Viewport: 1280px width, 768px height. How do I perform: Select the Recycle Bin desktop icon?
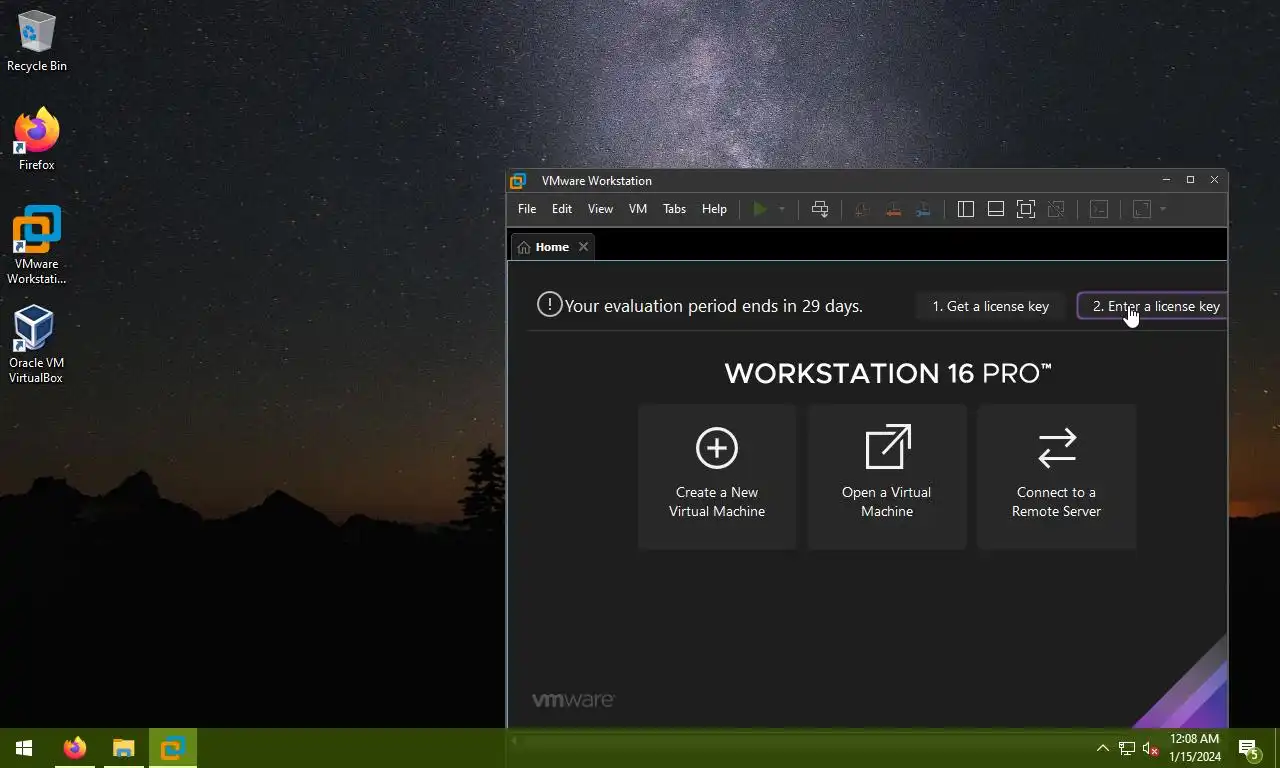(x=37, y=42)
